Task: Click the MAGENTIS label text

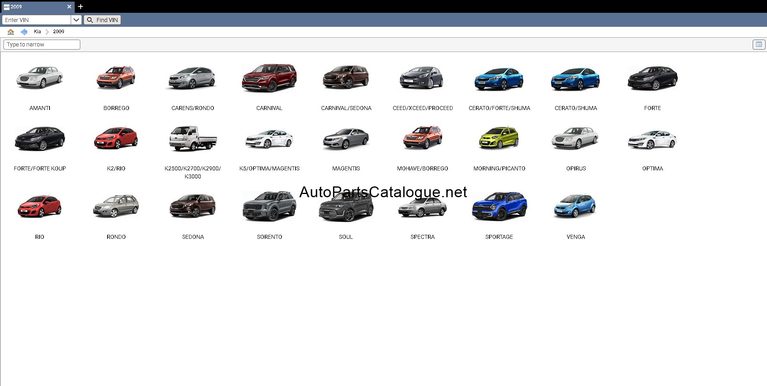Action: click(x=346, y=168)
